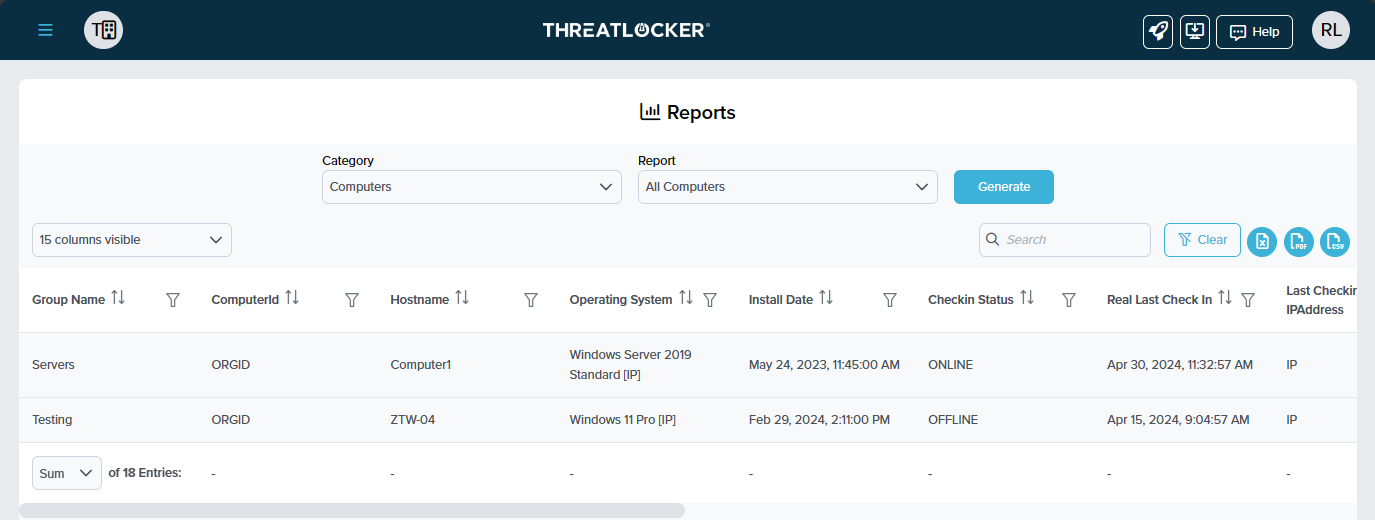The width and height of the screenshot is (1375, 520).
Task: Export report to PDF icon
Action: pos(1298,241)
